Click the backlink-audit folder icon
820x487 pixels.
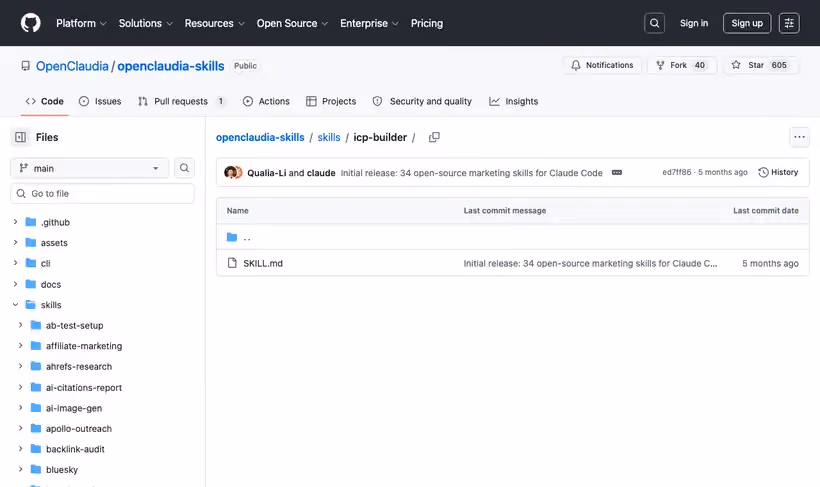[36, 449]
